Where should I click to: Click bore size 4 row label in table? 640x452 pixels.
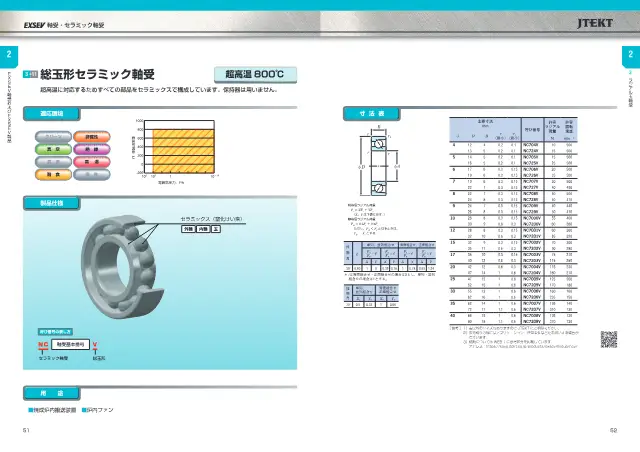[453, 145]
